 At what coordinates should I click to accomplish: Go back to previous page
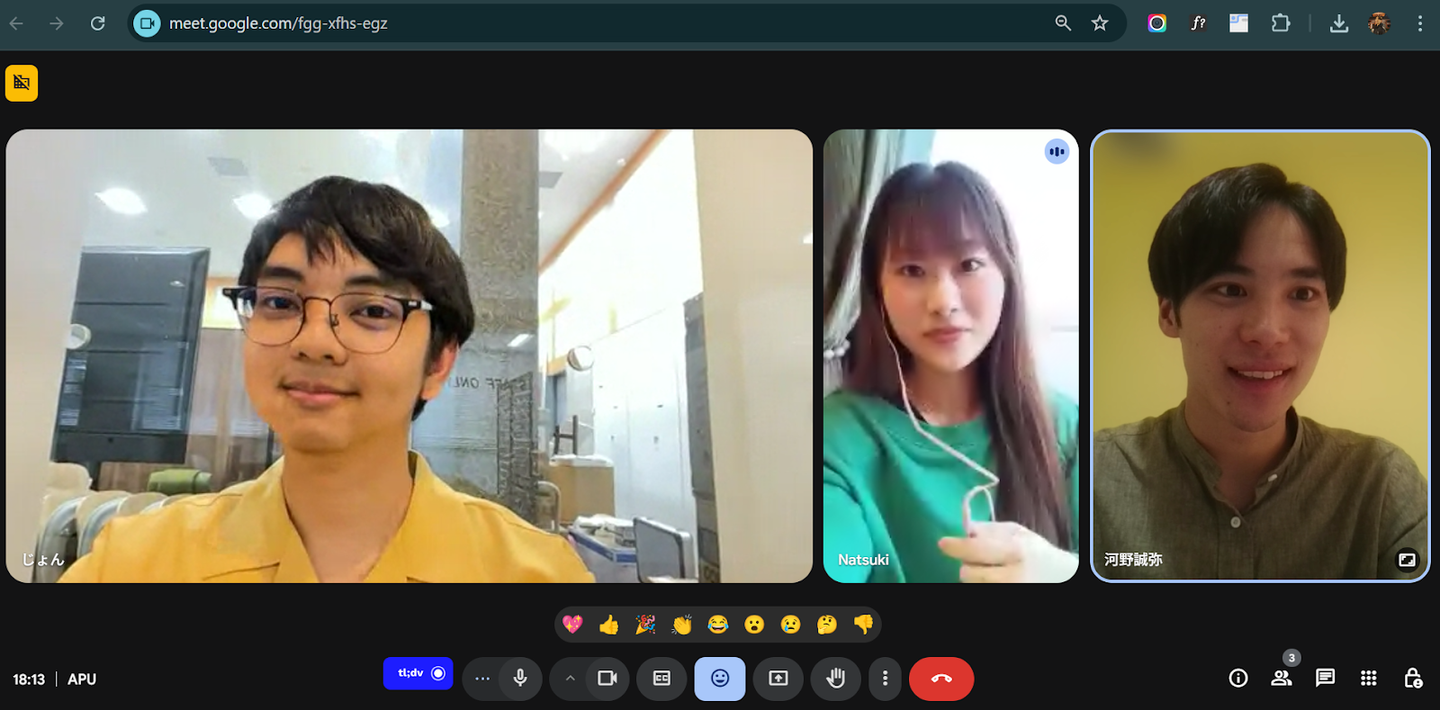[16, 23]
